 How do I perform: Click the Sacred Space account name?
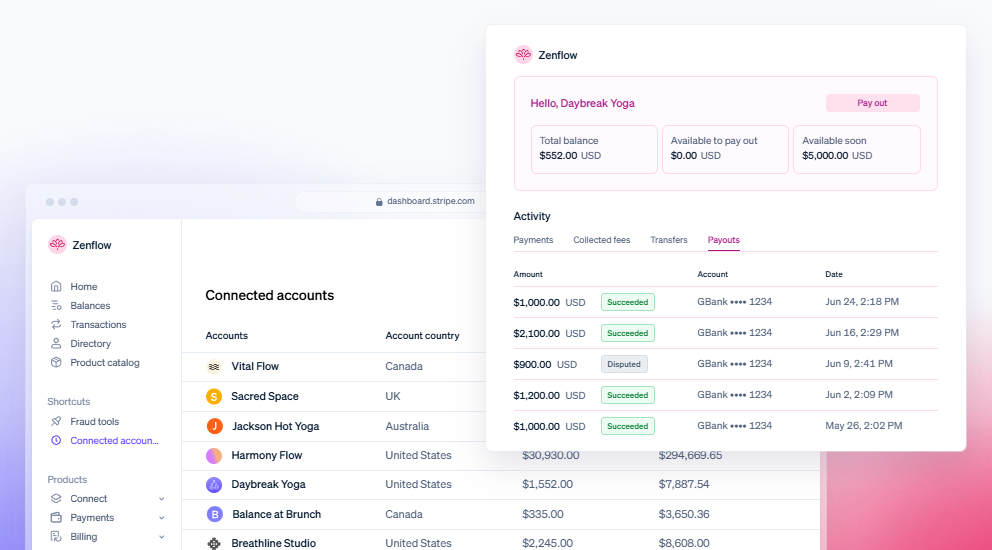[x=264, y=396]
